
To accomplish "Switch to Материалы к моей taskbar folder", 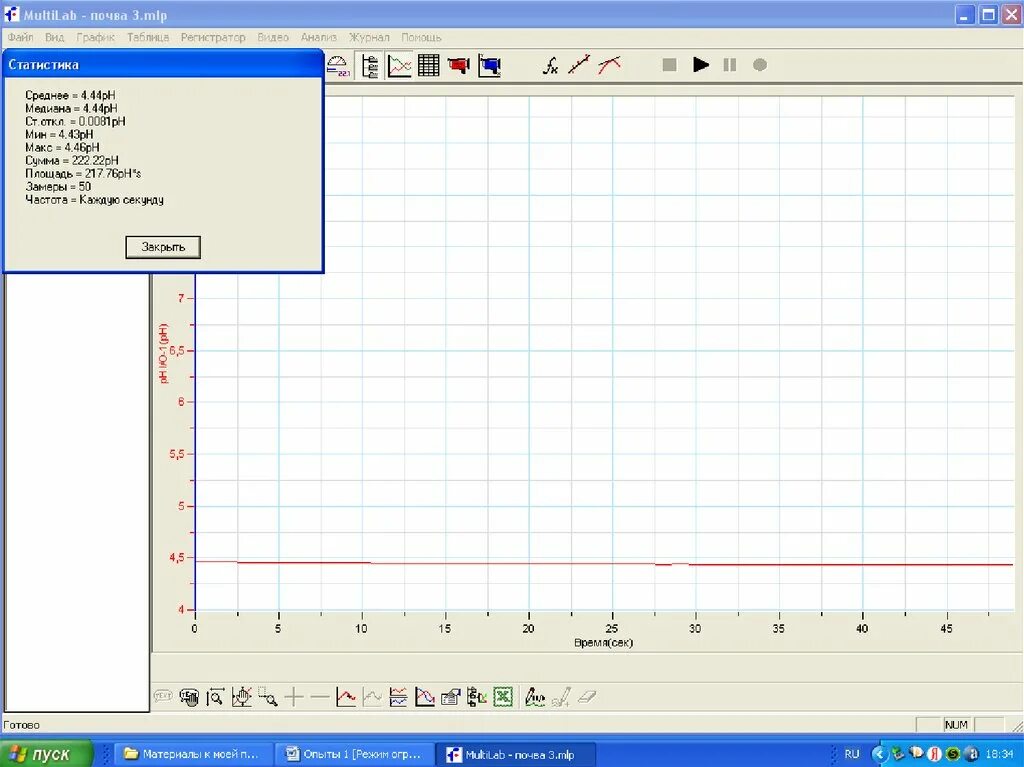I will point(192,754).
